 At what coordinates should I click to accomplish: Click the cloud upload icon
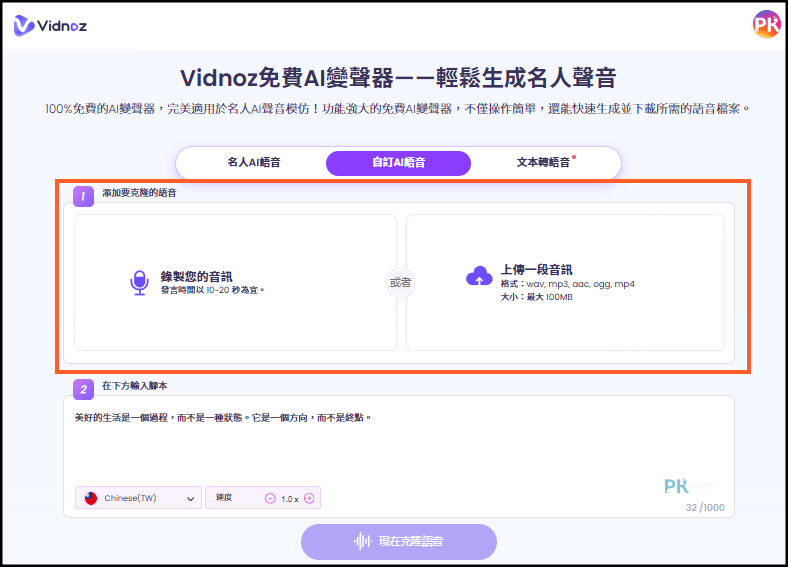tap(479, 276)
